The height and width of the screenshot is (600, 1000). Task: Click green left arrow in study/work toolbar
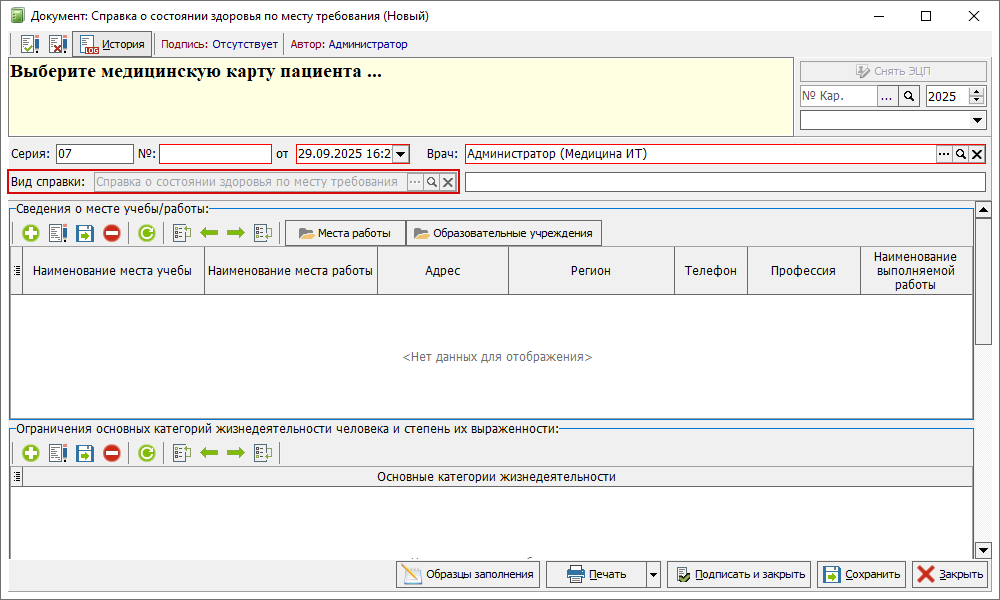210,233
